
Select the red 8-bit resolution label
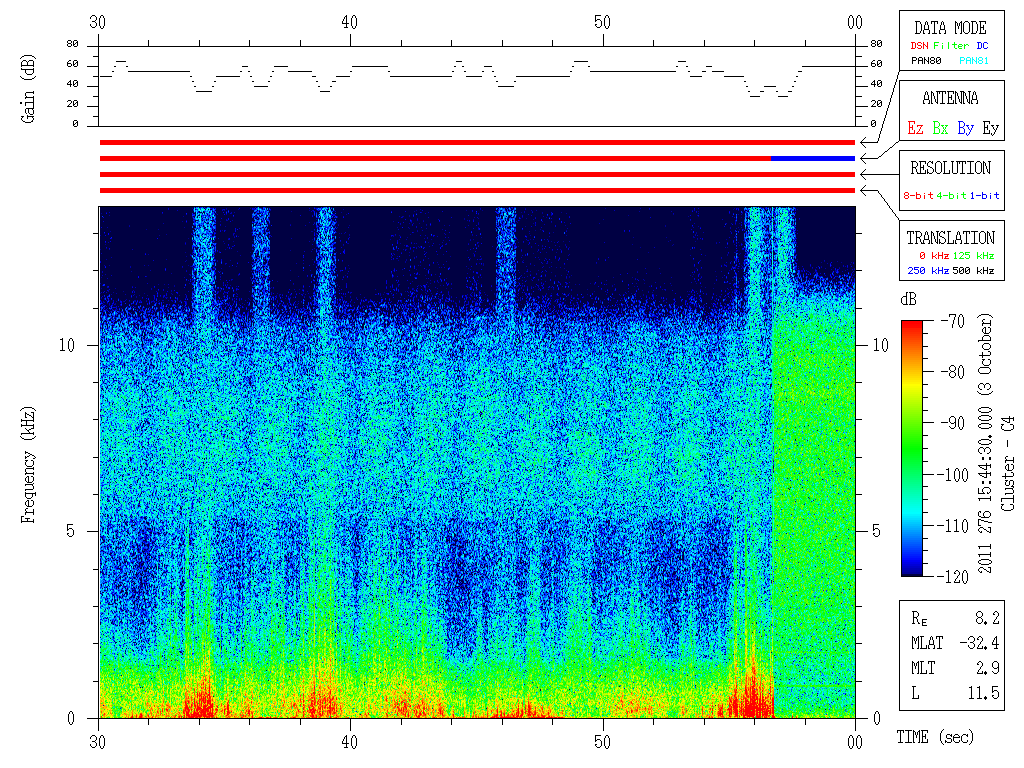[x=918, y=195]
